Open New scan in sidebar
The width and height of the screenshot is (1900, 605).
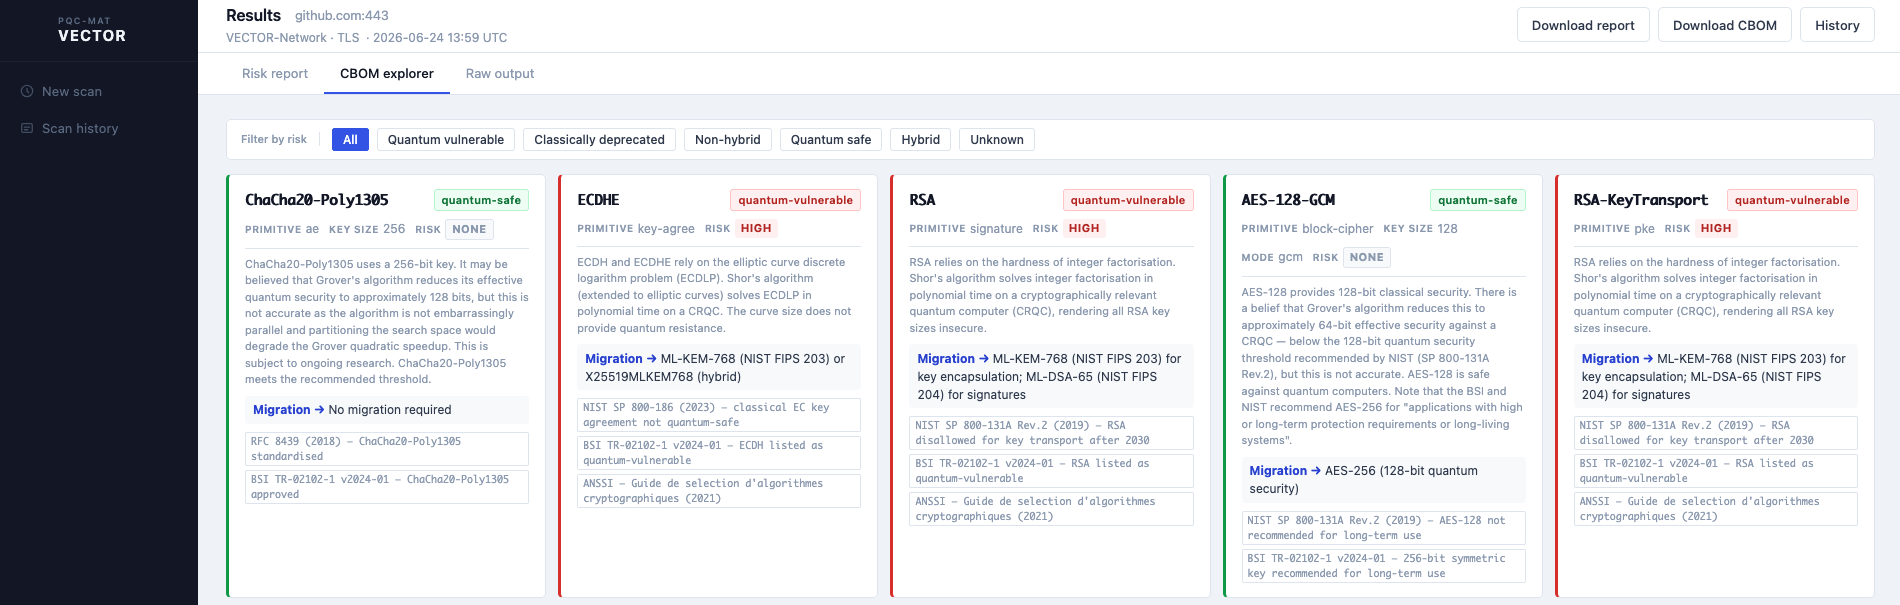72,91
